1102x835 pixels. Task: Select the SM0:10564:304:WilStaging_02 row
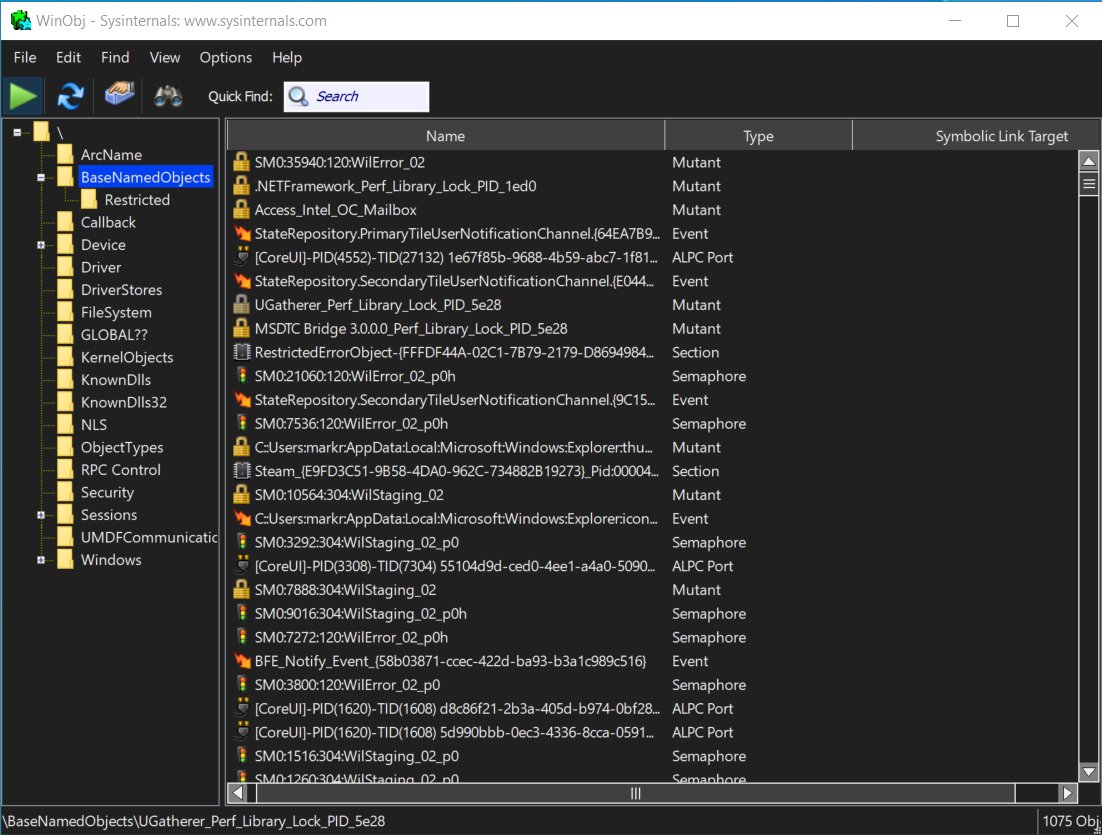click(652, 495)
